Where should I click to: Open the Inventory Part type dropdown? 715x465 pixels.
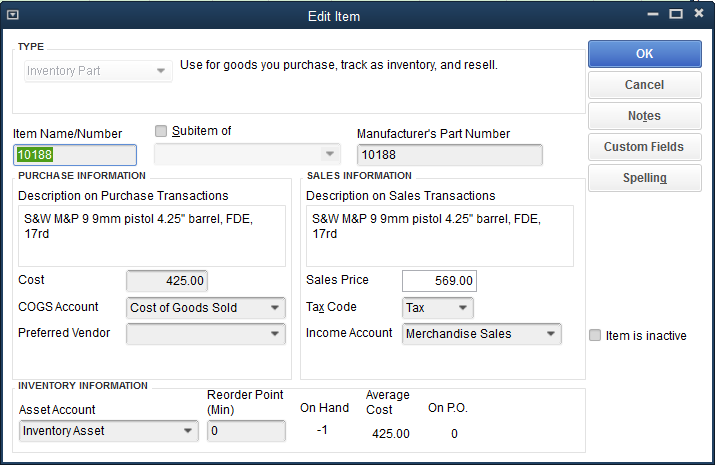98,71
